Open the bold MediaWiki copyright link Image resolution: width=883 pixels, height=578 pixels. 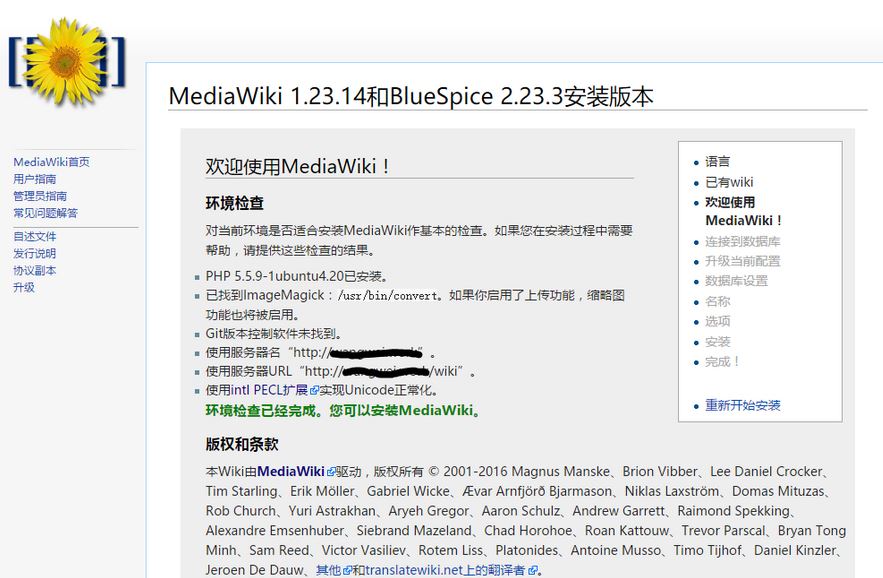291,472
